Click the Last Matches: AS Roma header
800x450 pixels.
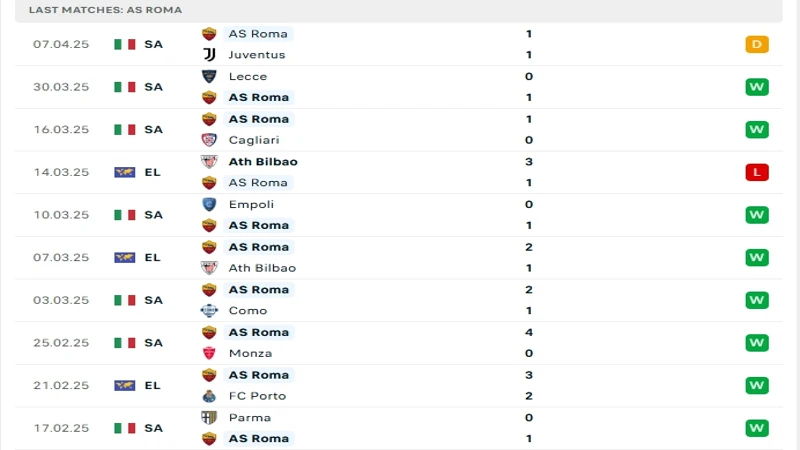(x=106, y=10)
